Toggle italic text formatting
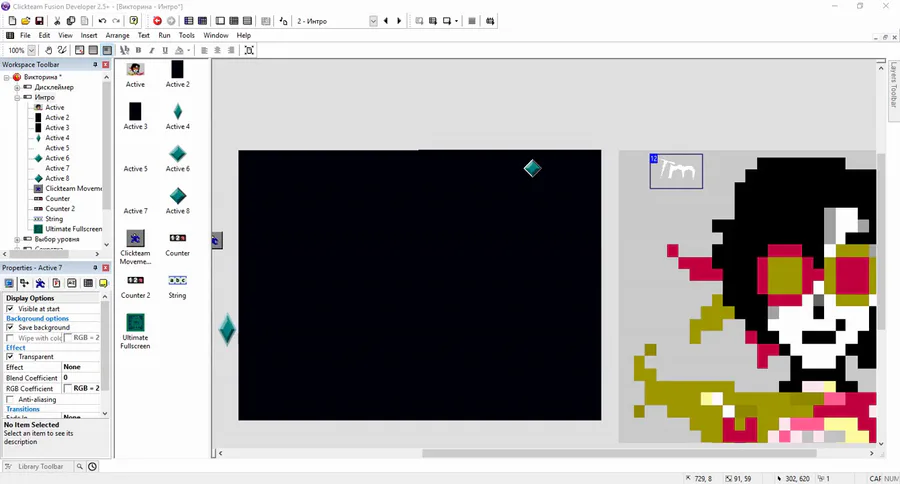The width and height of the screenshot is (900, 484). (152, 50)
